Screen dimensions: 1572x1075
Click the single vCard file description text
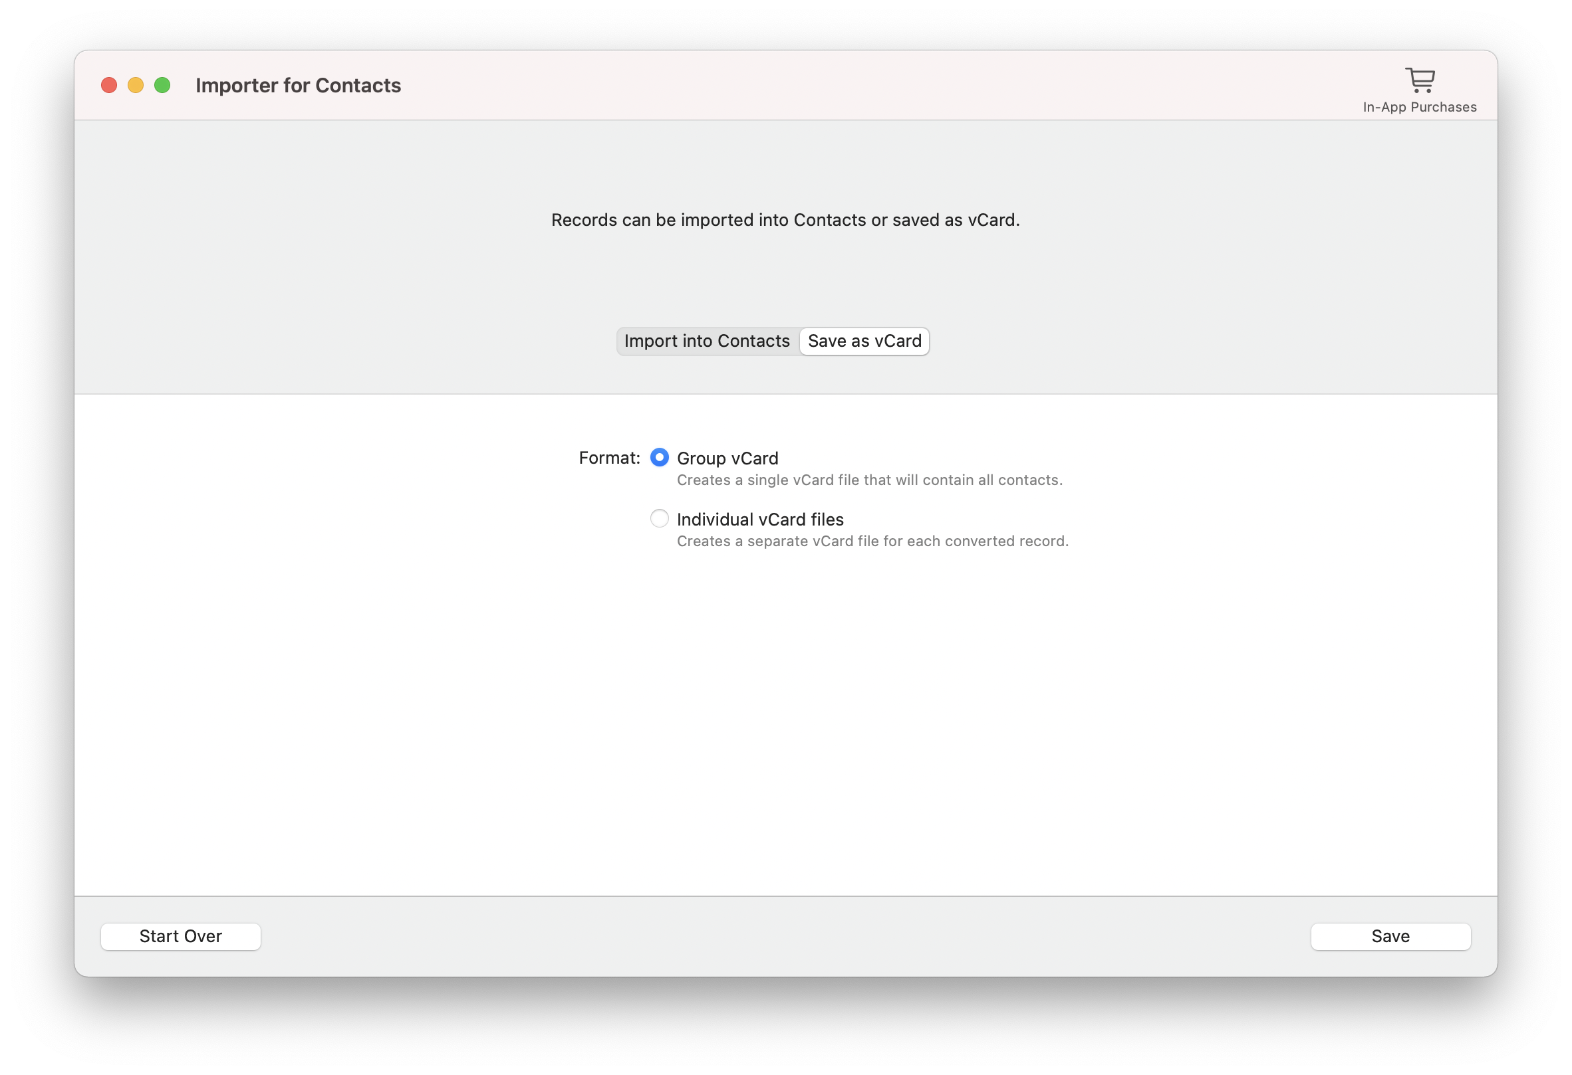tap(869, 480)
